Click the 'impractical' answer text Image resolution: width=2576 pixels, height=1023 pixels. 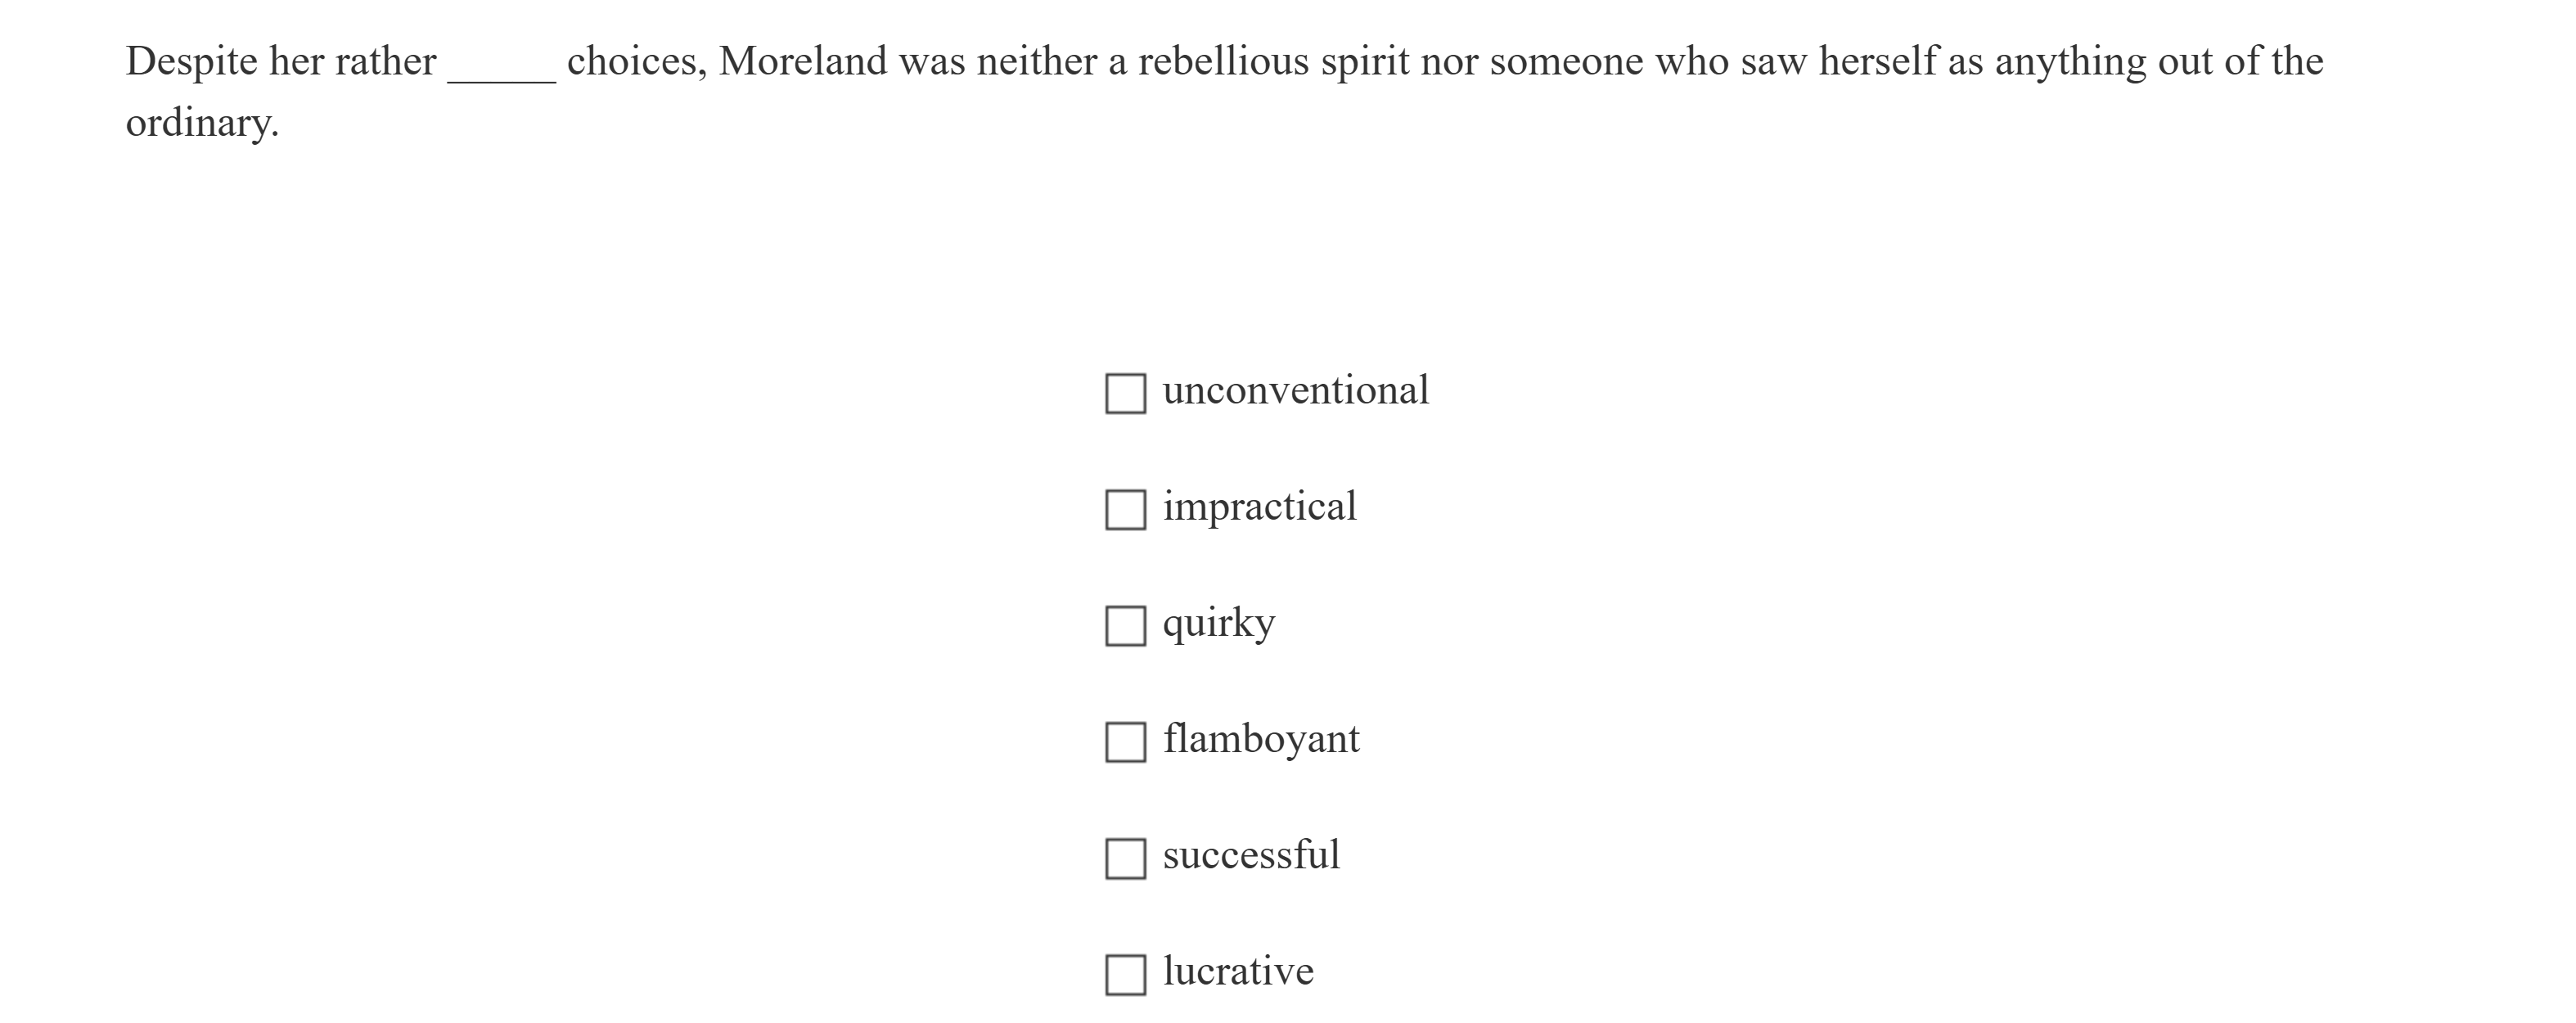tap(1259, 506)
